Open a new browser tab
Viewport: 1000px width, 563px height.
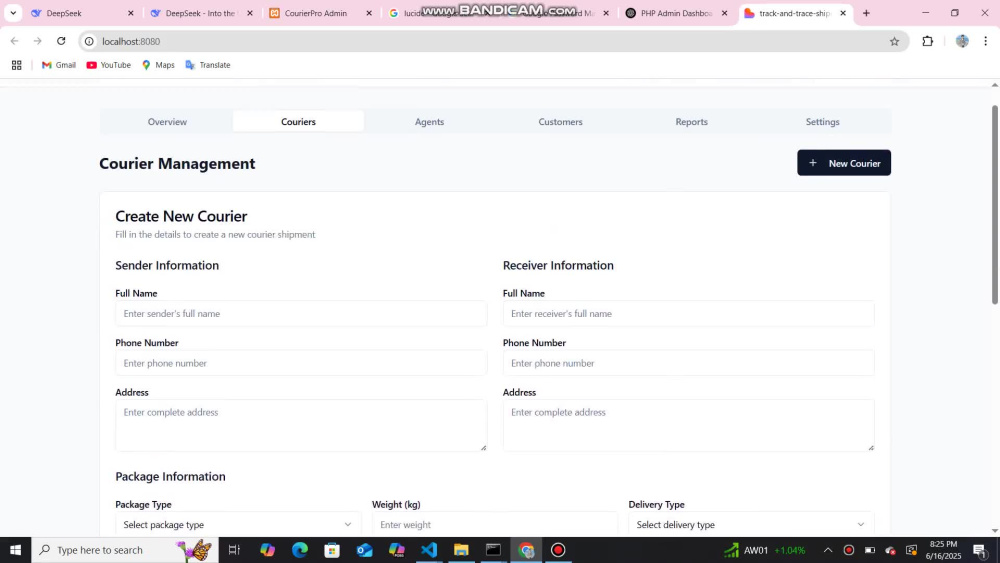[x=866, y=13]
